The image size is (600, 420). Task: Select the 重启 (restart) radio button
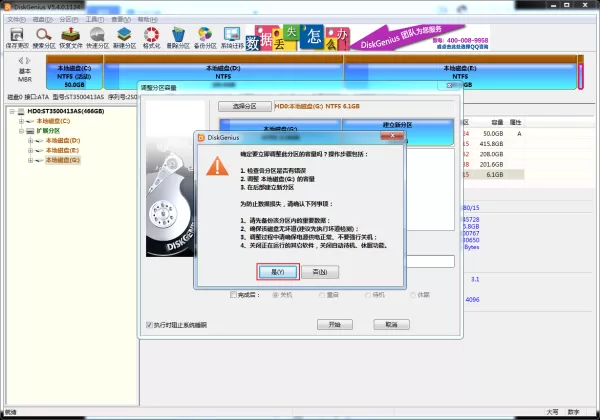pos(322,295)
